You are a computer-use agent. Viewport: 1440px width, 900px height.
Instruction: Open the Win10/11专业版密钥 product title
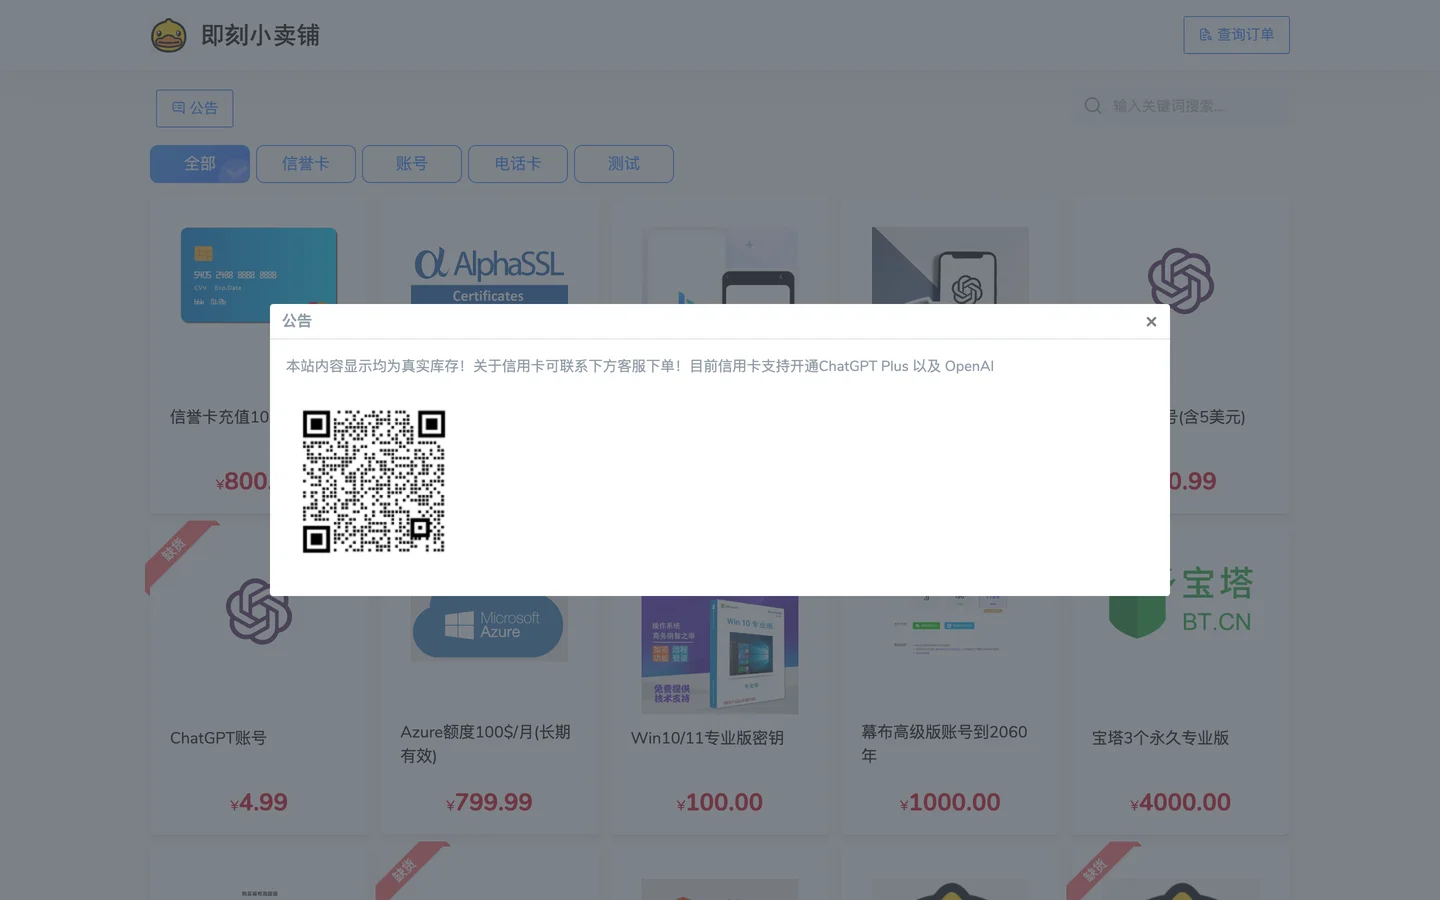click(707, 738)
